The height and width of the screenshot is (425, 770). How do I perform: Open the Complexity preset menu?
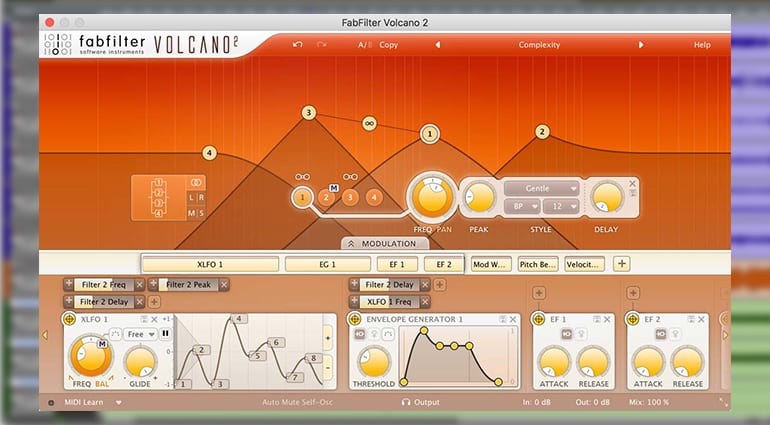coord(539,45)
